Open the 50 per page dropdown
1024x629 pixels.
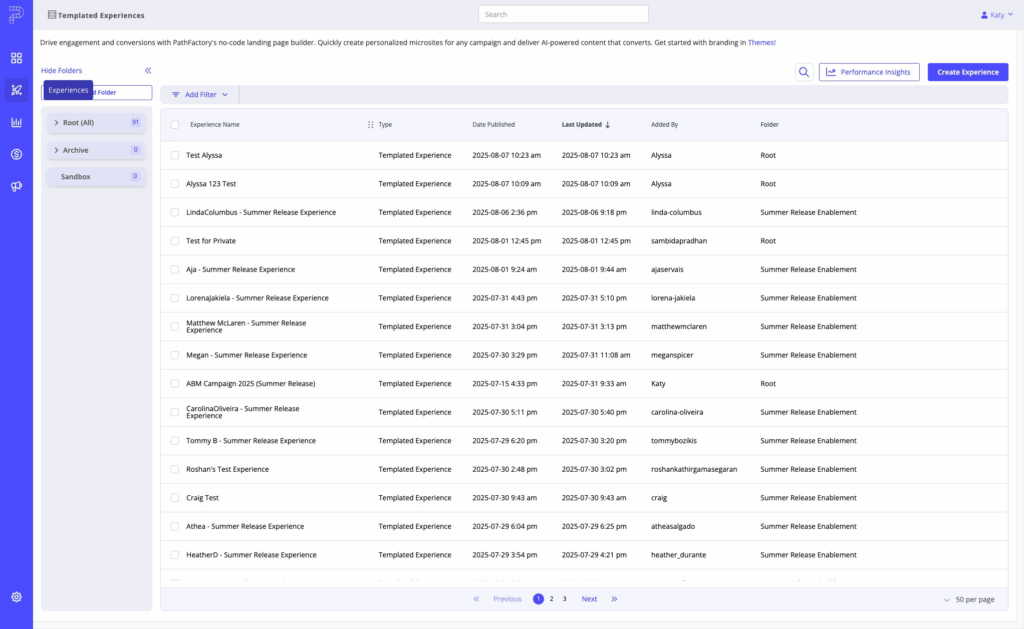tap(969, 600)
